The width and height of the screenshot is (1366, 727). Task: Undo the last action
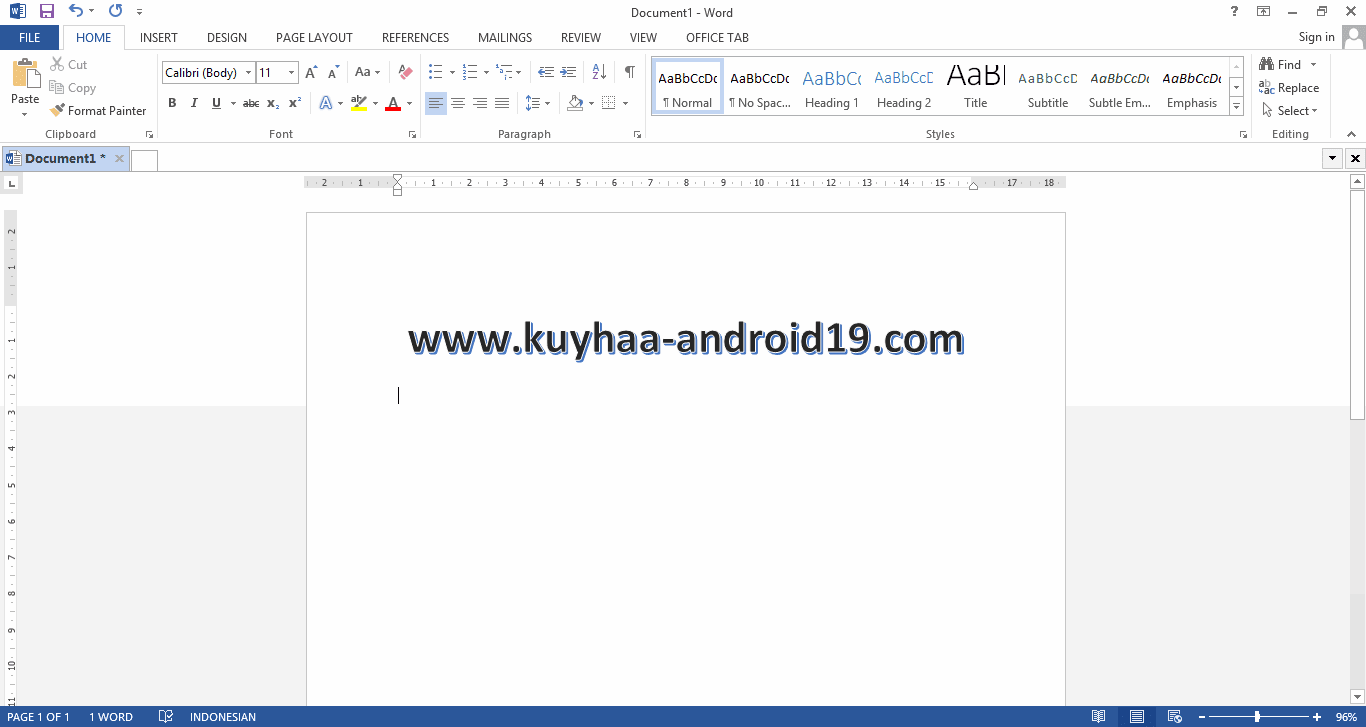[x=75, y=12]
